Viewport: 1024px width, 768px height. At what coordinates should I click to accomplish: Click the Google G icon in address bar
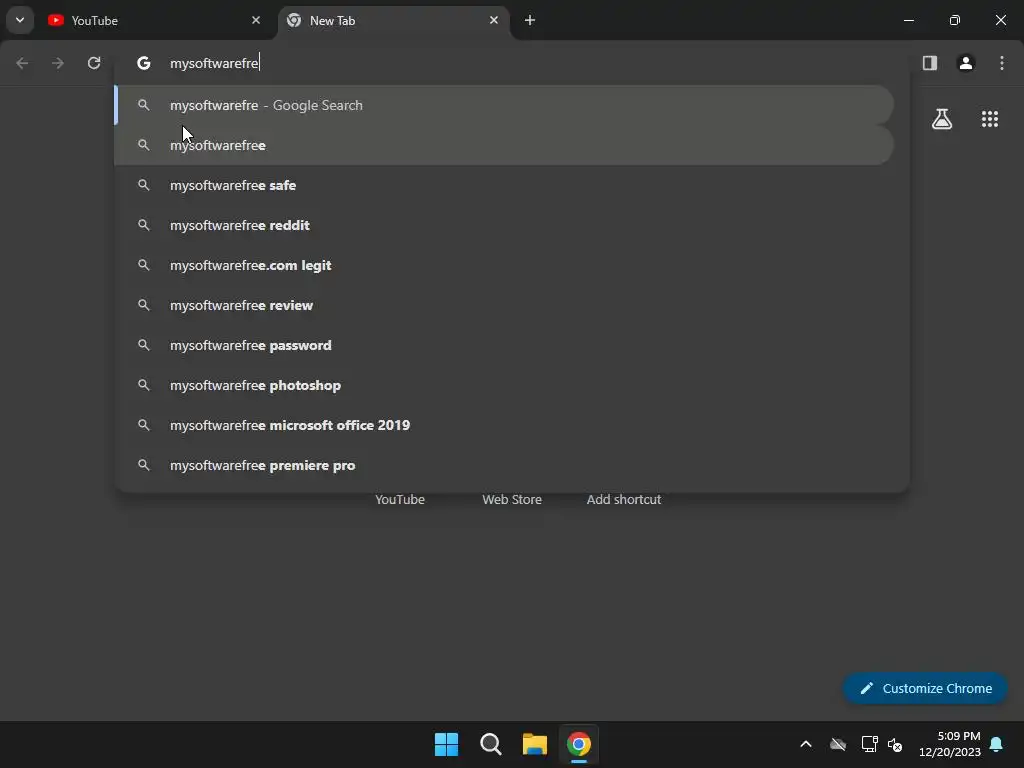[x=144, y=63]
